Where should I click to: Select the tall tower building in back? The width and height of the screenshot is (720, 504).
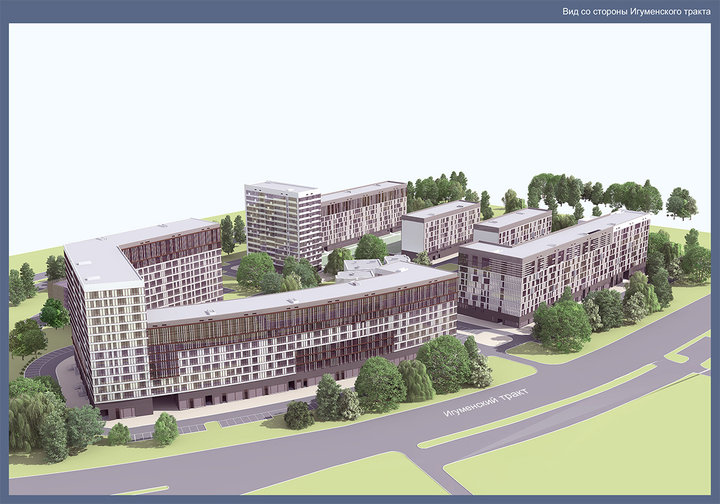282,225
